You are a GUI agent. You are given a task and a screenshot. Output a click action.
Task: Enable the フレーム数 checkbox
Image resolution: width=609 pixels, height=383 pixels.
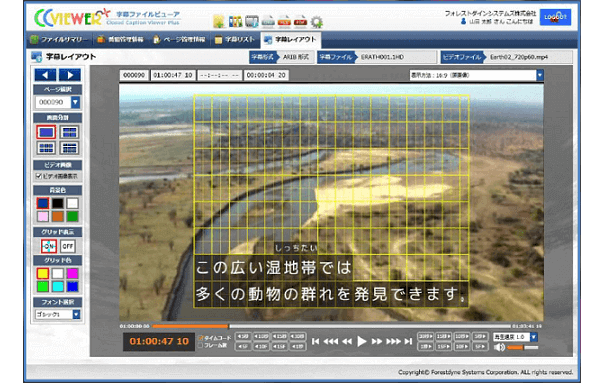click(x=201, y=345)
